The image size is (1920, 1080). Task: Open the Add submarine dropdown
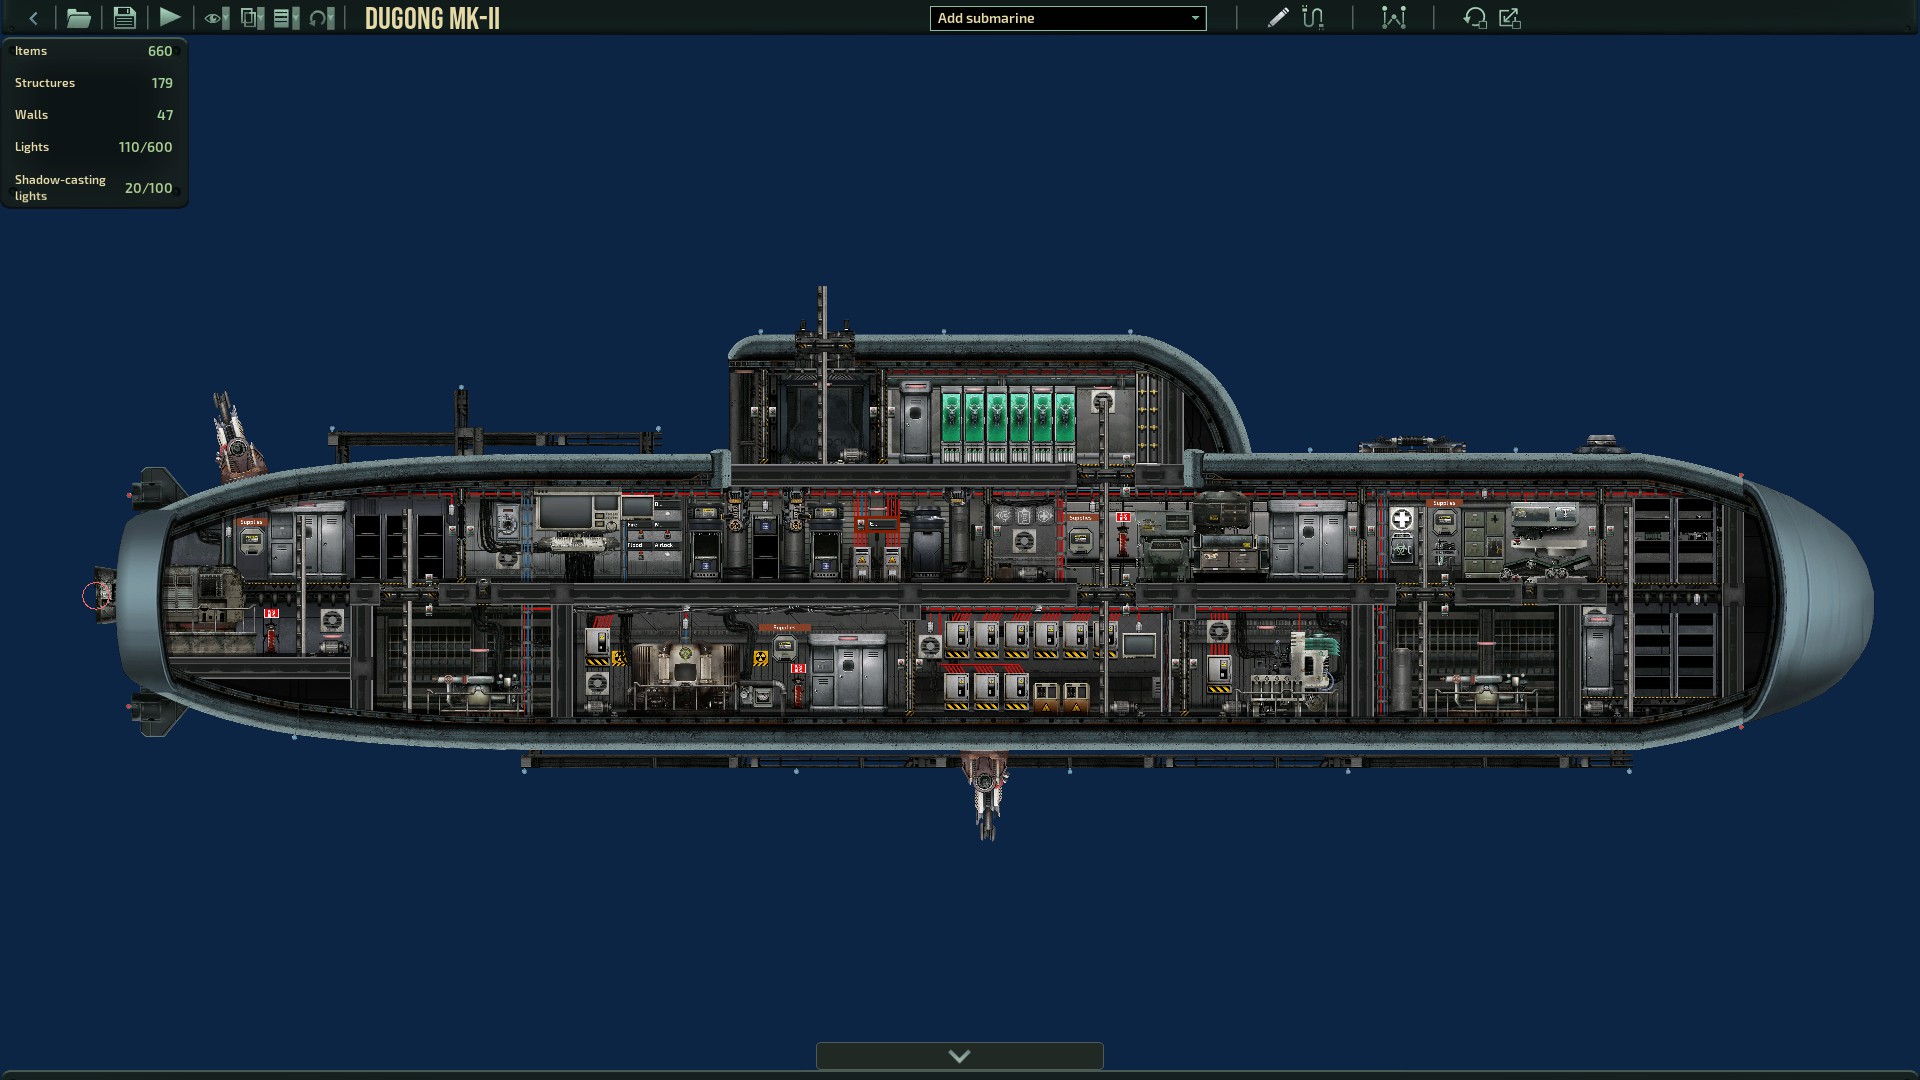tap(1068, 18)
